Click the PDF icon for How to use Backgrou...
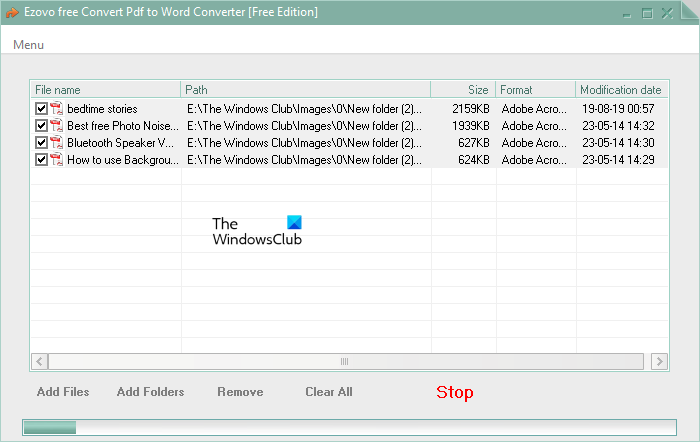 click(56, 159)
